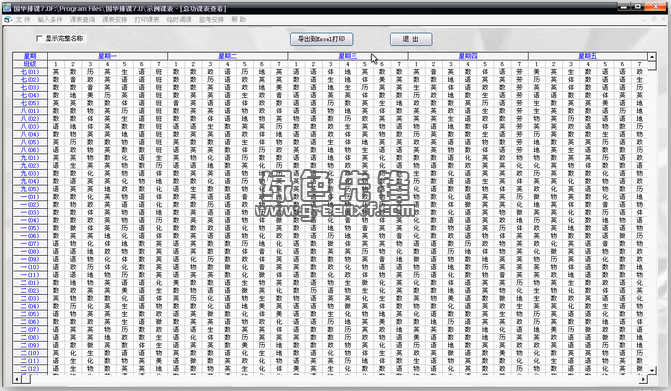This screenshot has height=391, width=671.
Task: Close the inner child window with the grey X
Action: [x=662, y=20]
